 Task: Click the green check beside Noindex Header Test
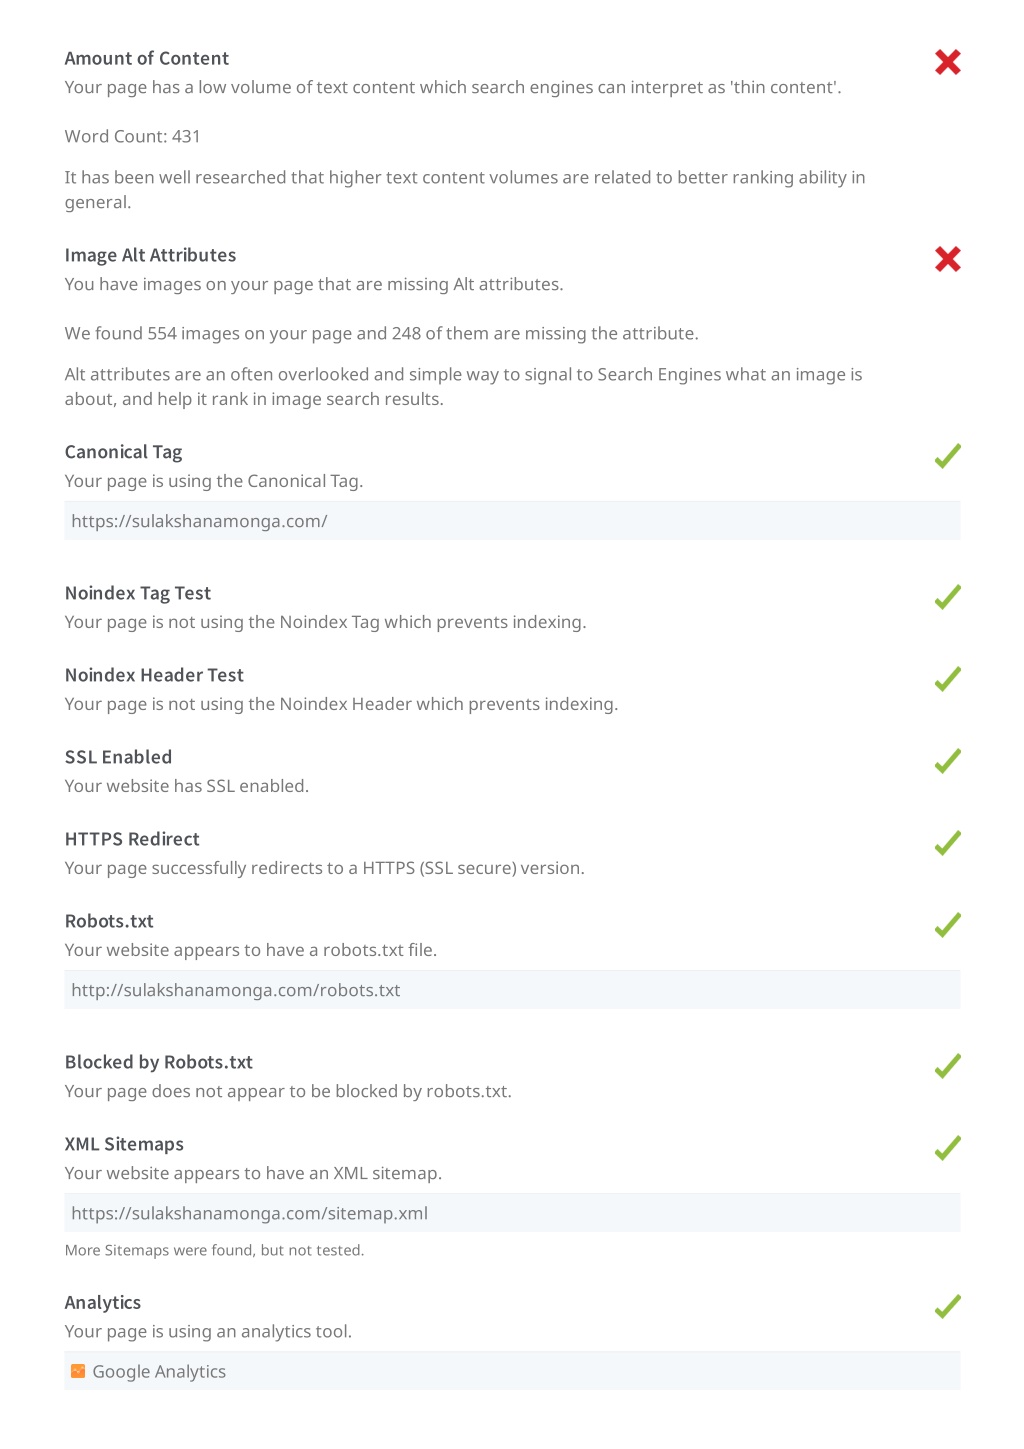(x=947, y=679)
